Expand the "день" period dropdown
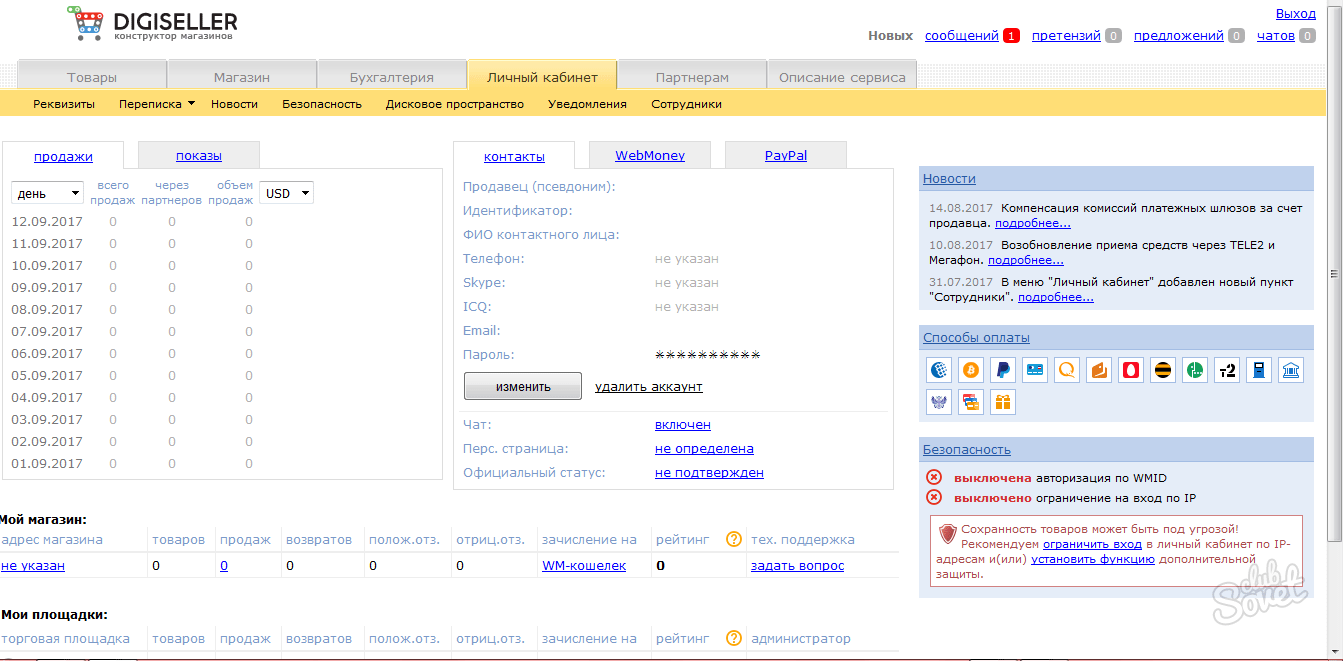This screenshot has height=661, width=1343. click(x=47, y=193)
